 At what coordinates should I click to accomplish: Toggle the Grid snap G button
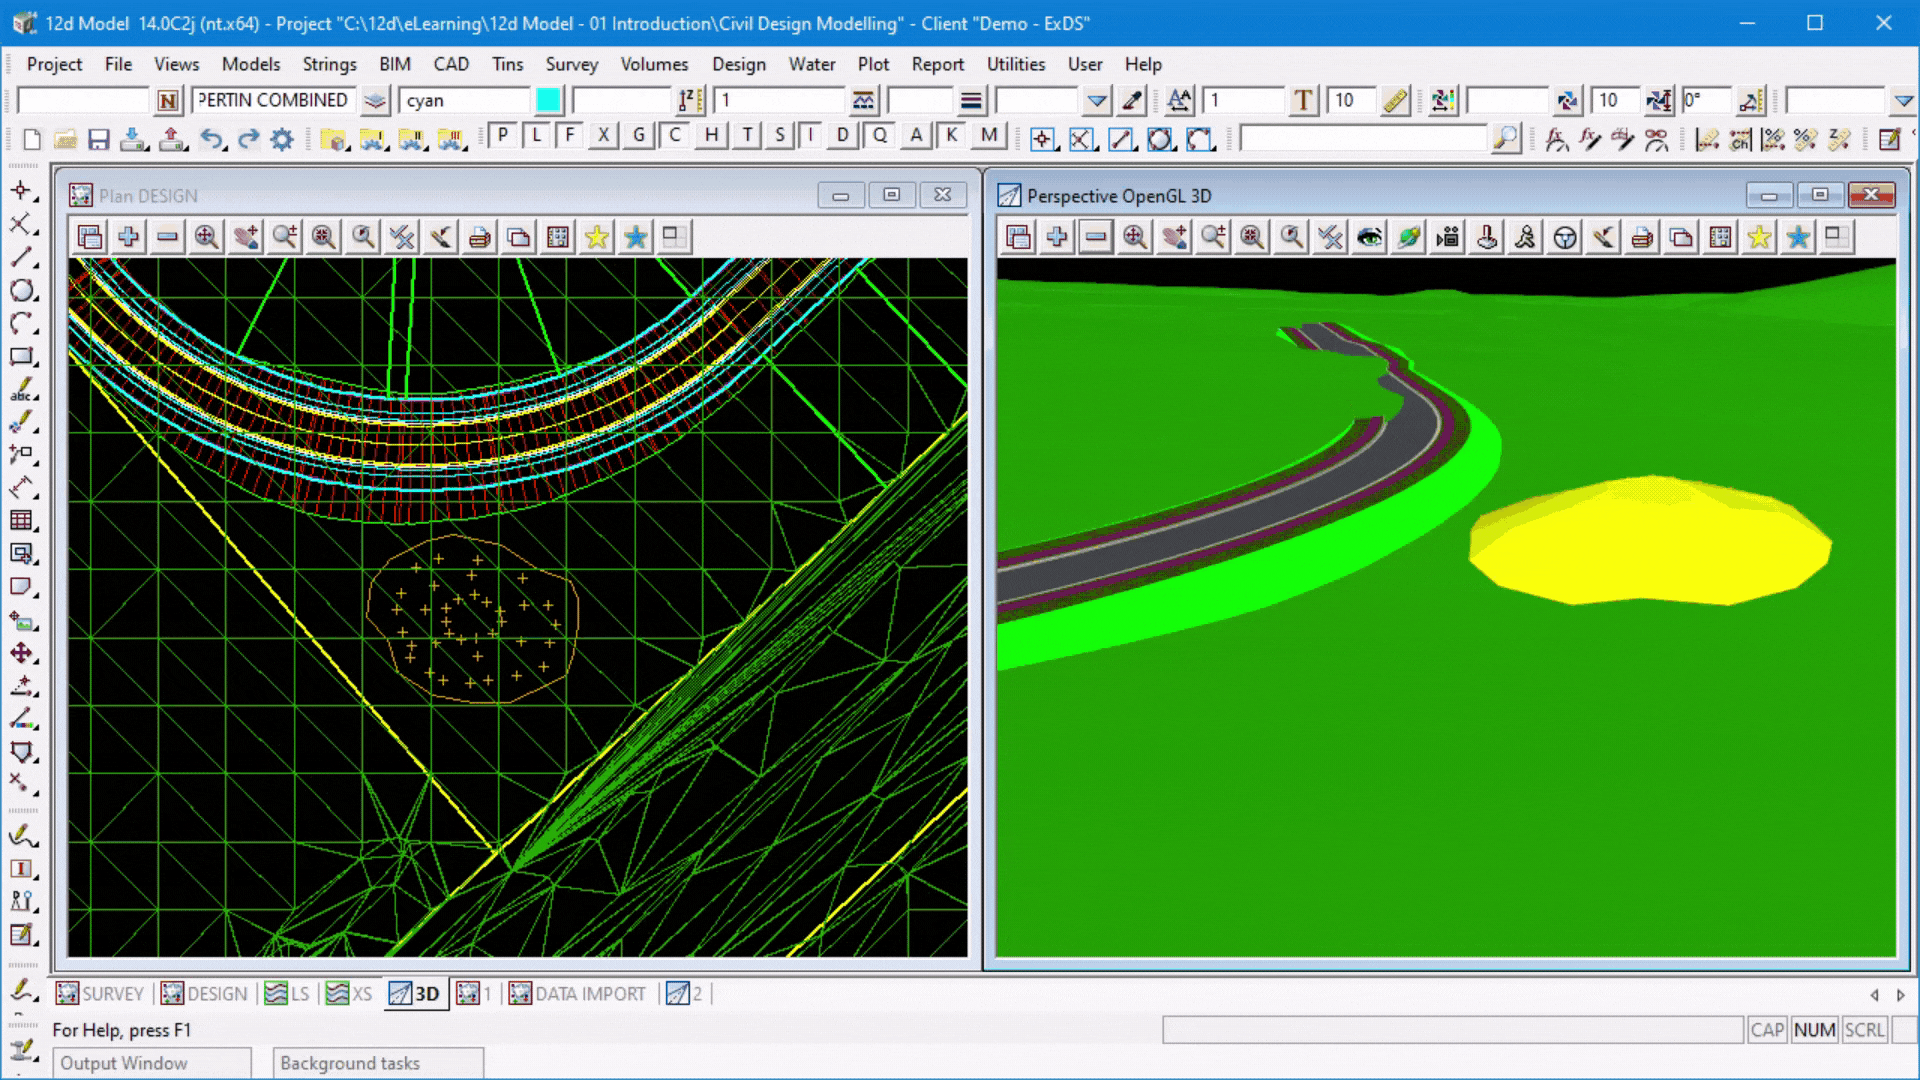[638, 135]
